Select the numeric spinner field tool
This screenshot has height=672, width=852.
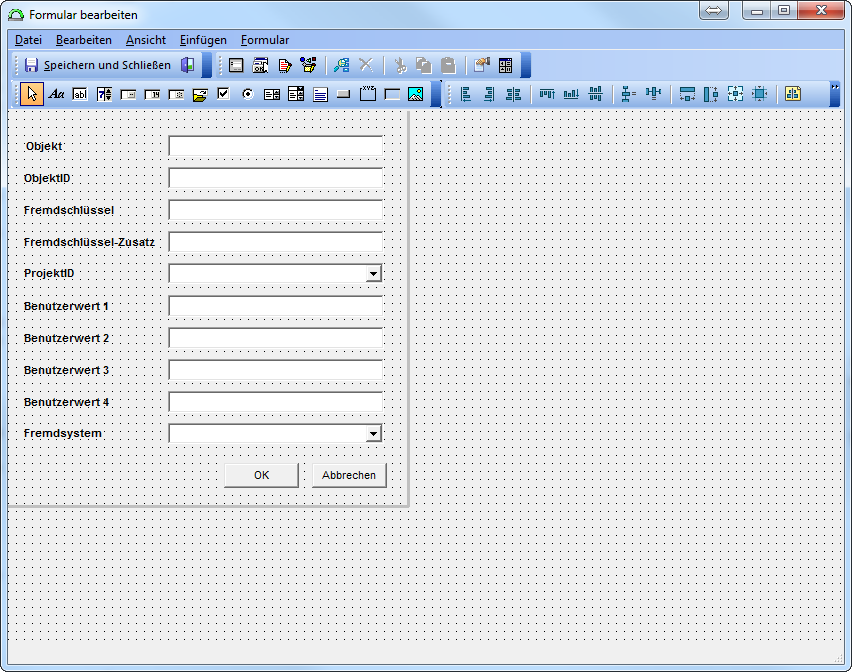(104, 94)
